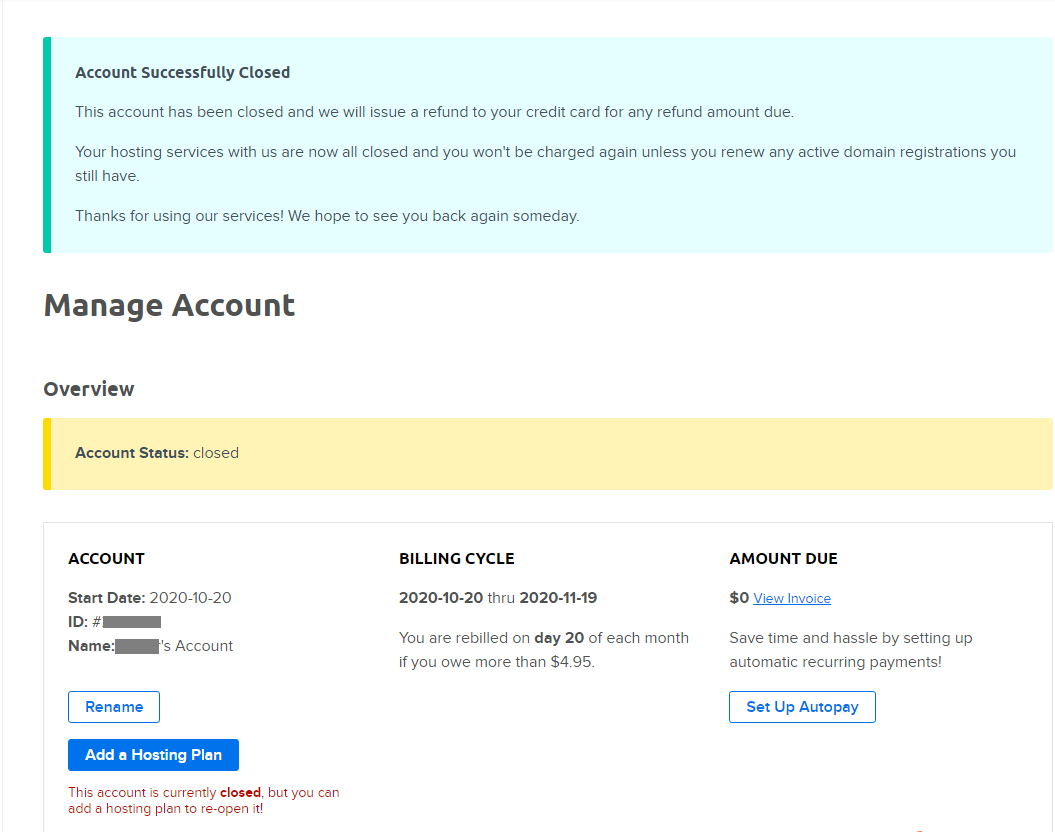Screen dimensions: 1055x832
Task: Open the View Invoice link
Action: [x=792, y=599]
